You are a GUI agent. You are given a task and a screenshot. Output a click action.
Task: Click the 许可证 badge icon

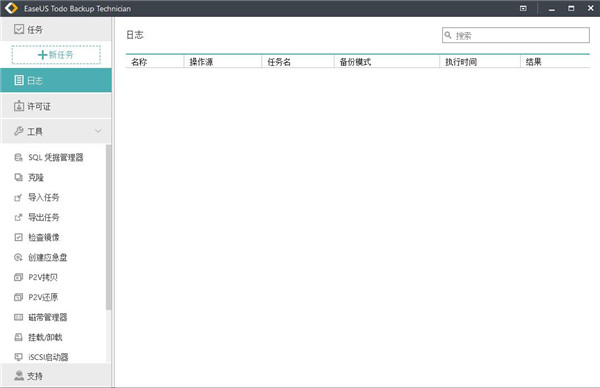[19, 106]
